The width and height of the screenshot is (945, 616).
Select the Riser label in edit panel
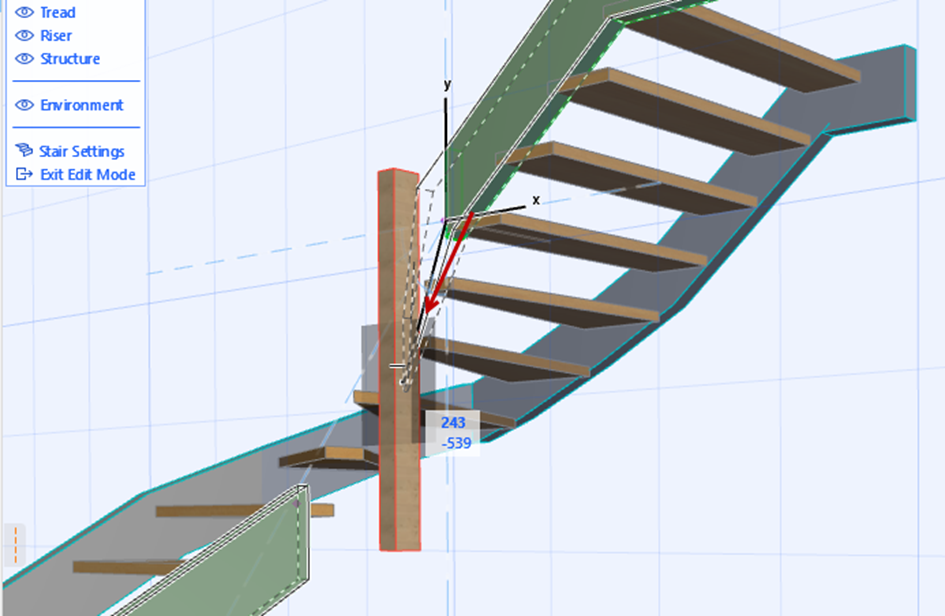coord(56,36)
